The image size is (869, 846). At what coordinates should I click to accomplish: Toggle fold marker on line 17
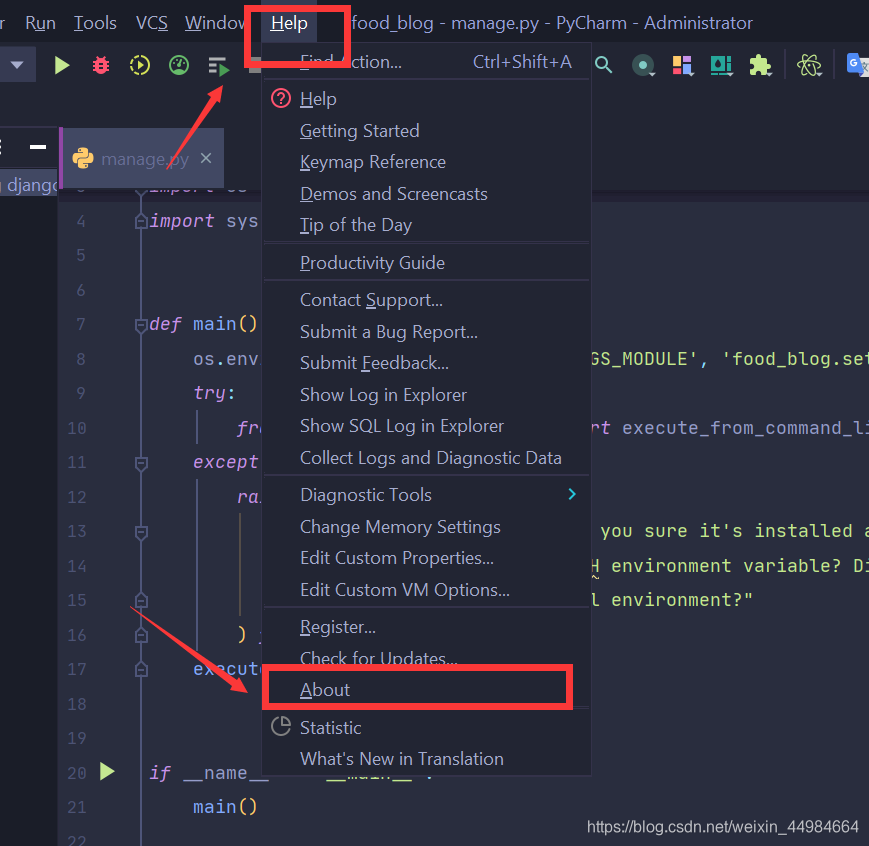(x=141, y=670)
